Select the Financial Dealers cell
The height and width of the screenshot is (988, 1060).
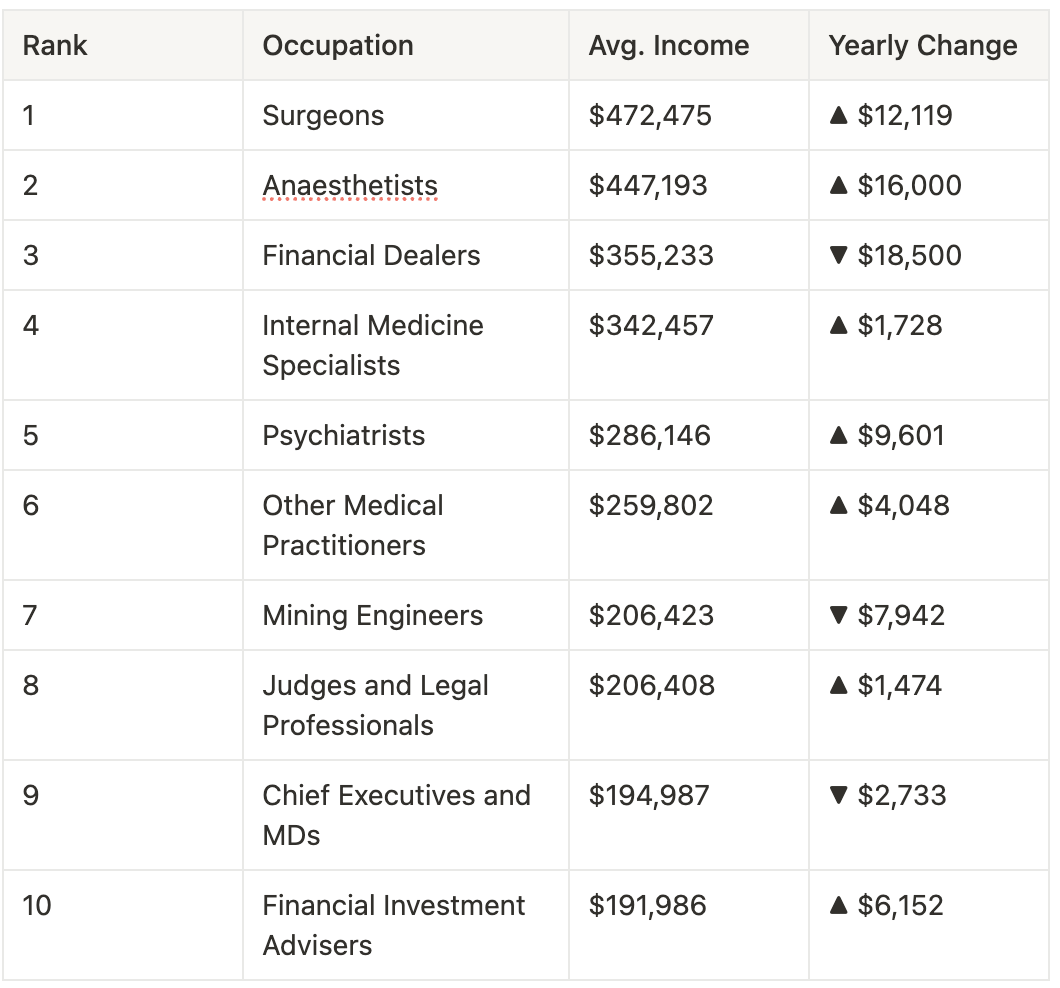tap(371, 256)
